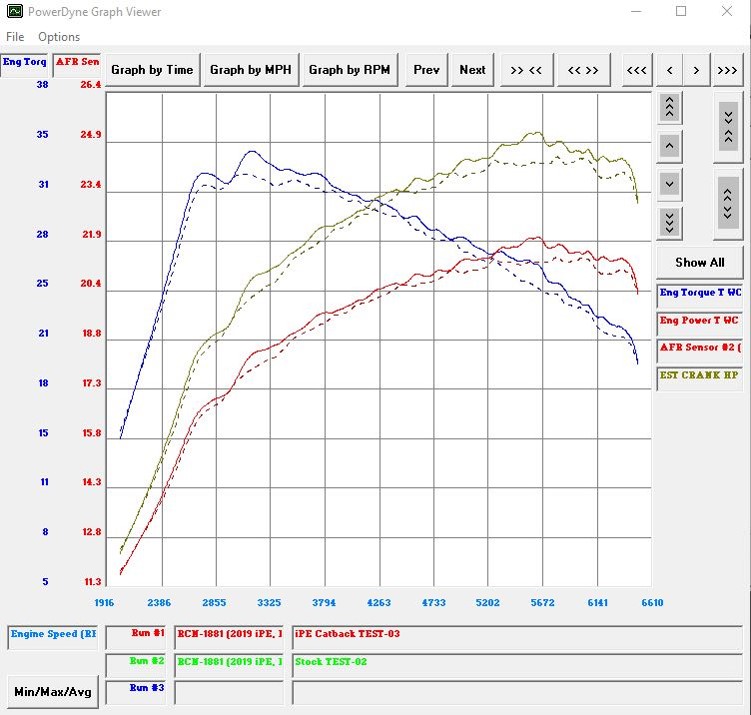751x715 pixels.
Task: Click the triple right arrow scroll button
Action: [727, 70]
